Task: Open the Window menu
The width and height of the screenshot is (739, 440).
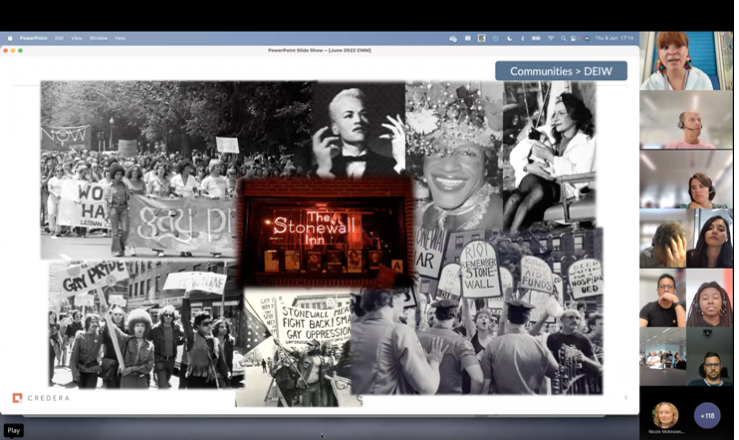Action: tap(99, 38)
